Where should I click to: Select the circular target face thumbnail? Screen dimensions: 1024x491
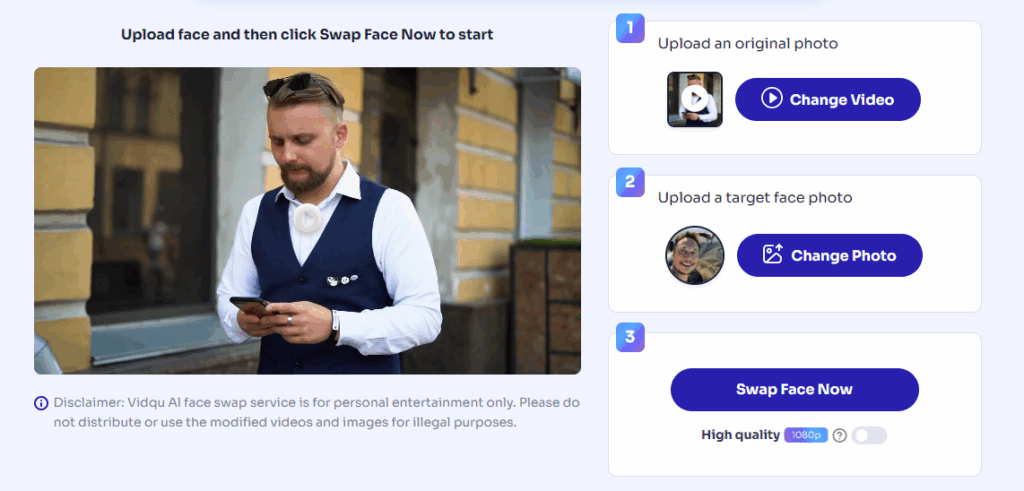[694, 255]
